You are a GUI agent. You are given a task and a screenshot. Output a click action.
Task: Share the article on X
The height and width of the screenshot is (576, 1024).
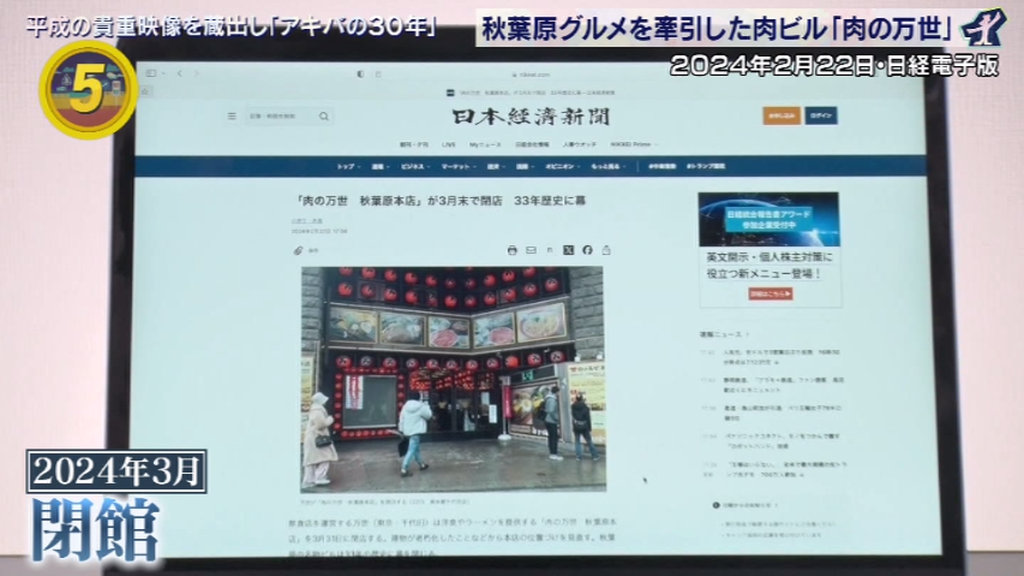[x=569, y=250]
